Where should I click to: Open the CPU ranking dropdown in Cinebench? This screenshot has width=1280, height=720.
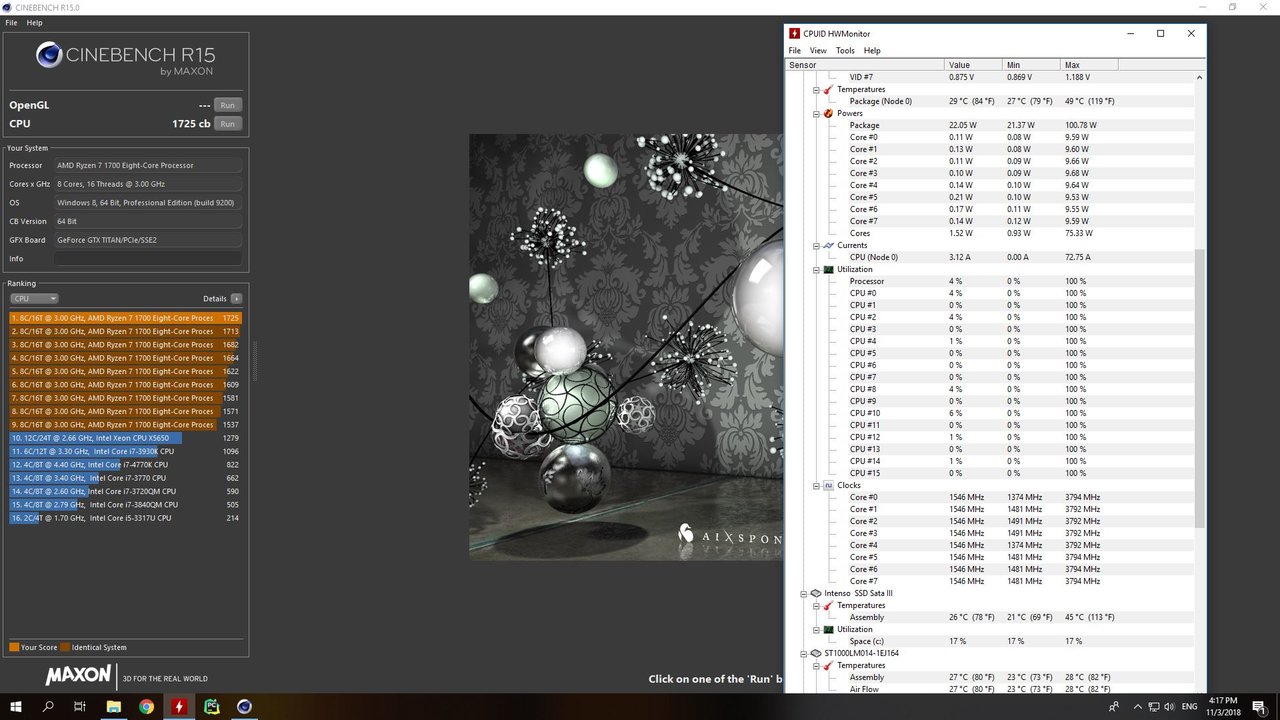(x=34, y=298)
